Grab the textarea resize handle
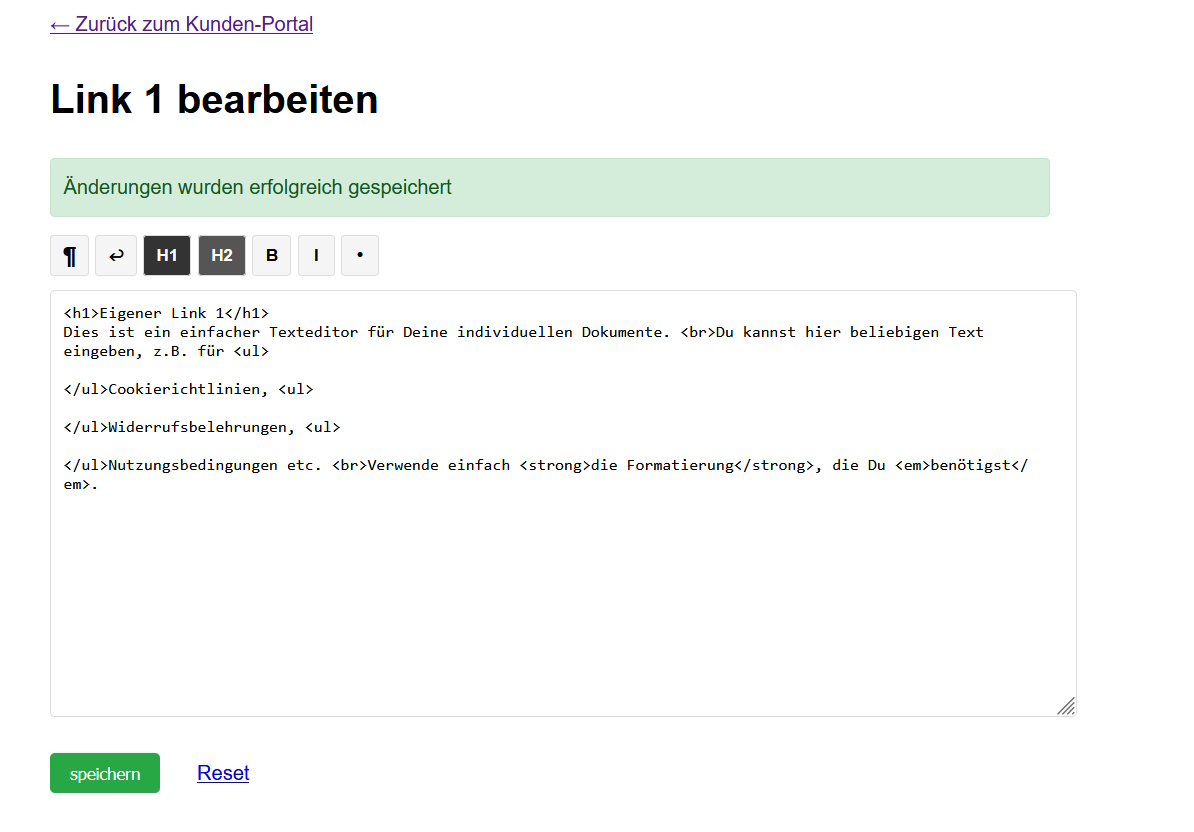This screenshot has height=832, width=1194. tap(1066, 706)
